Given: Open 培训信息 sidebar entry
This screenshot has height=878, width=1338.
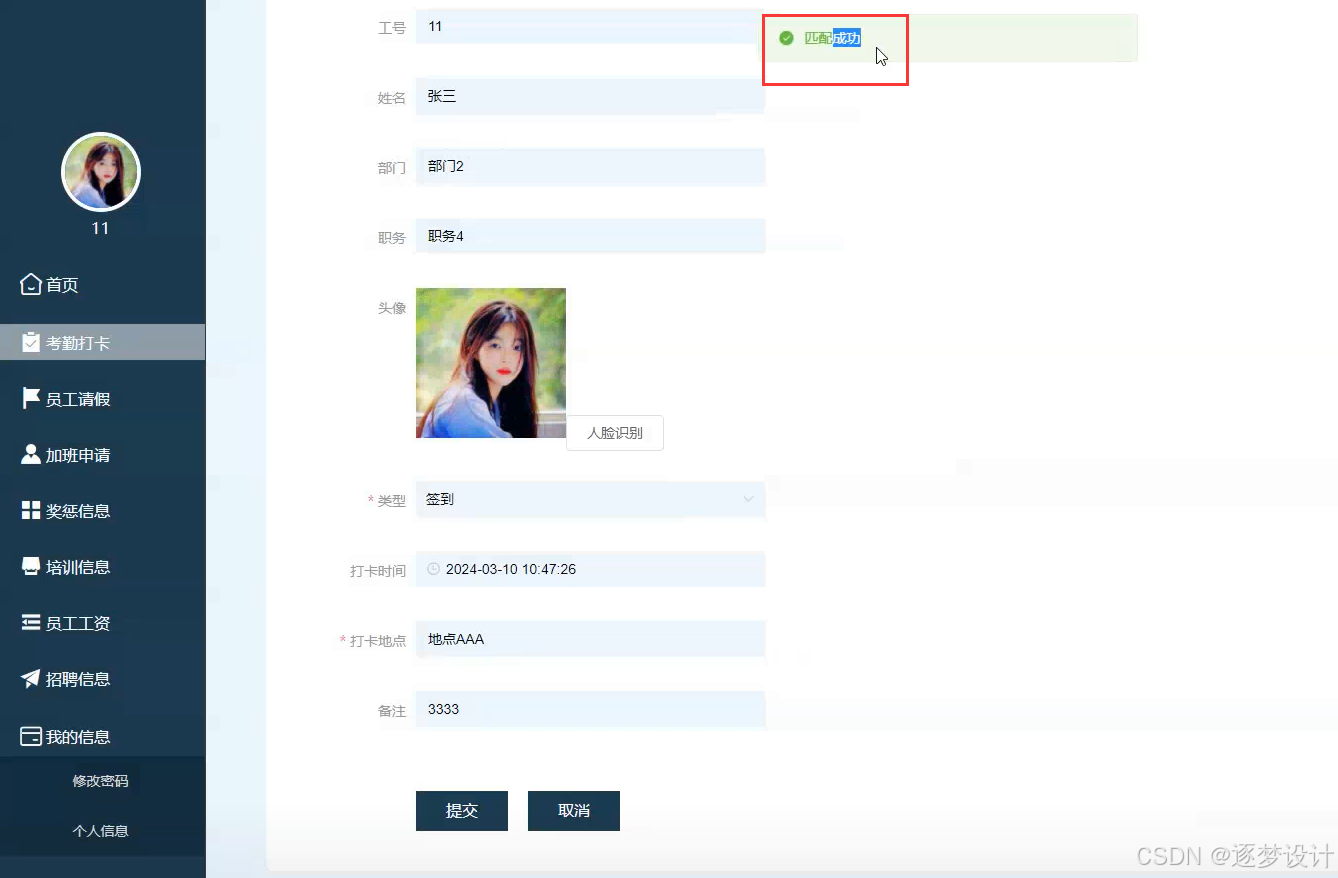Looking at the screenshot, I should [102, 566].
